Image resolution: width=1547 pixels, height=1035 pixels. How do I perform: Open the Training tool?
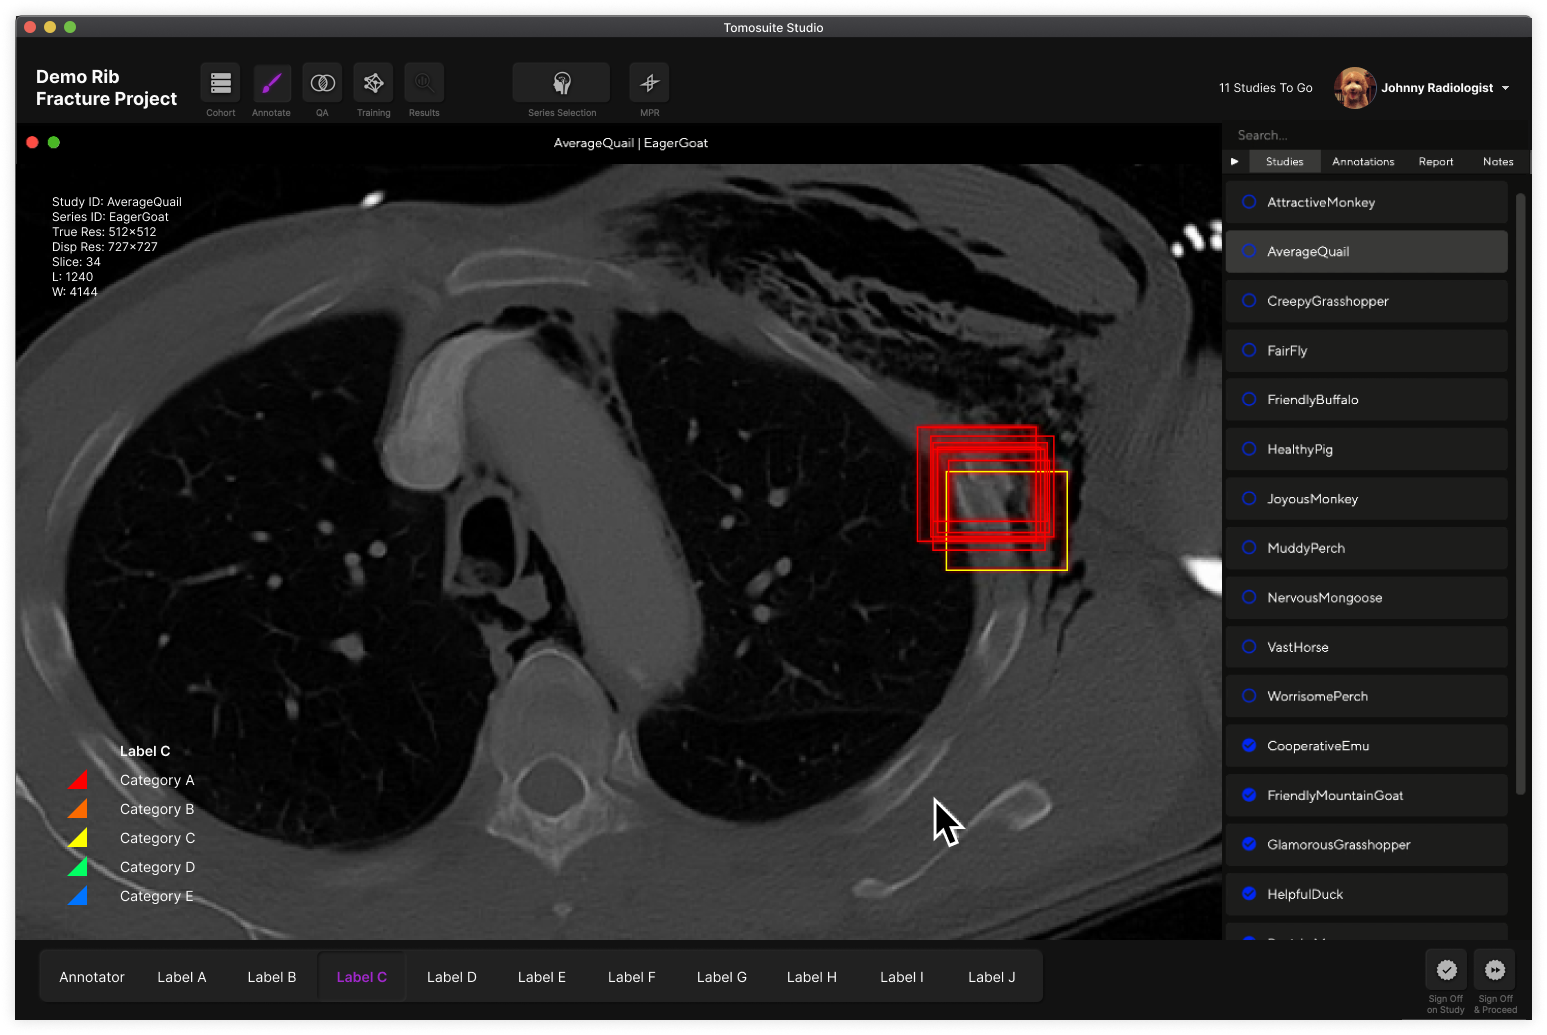[x=373, y=83]
